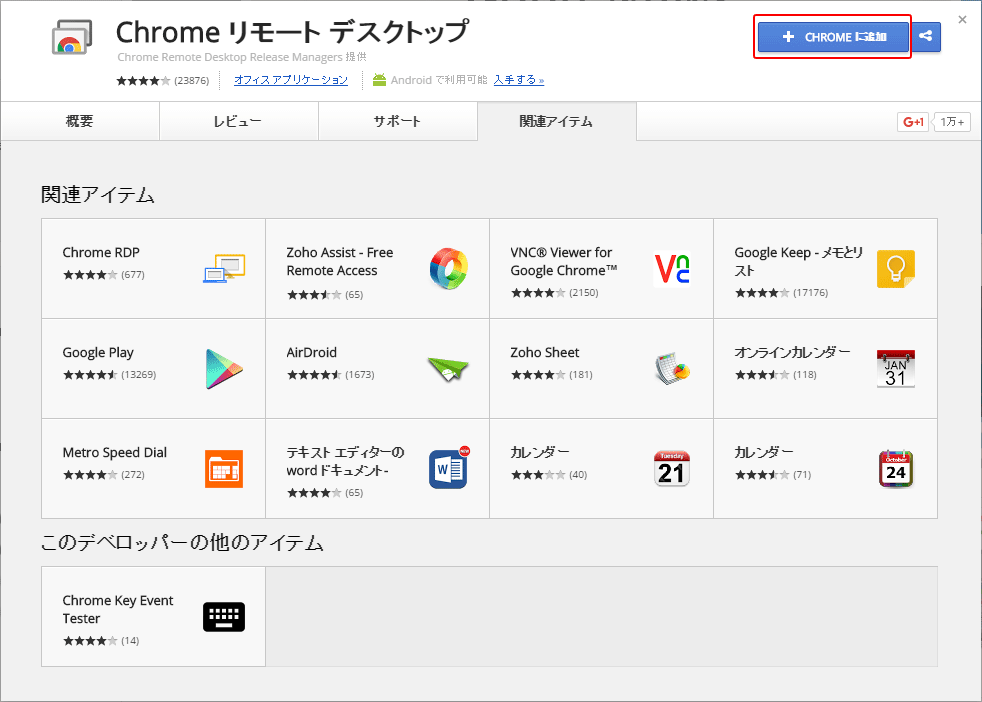Click the VNC Viewer logo icon
The image size is (982, 702).
(672, 268)
